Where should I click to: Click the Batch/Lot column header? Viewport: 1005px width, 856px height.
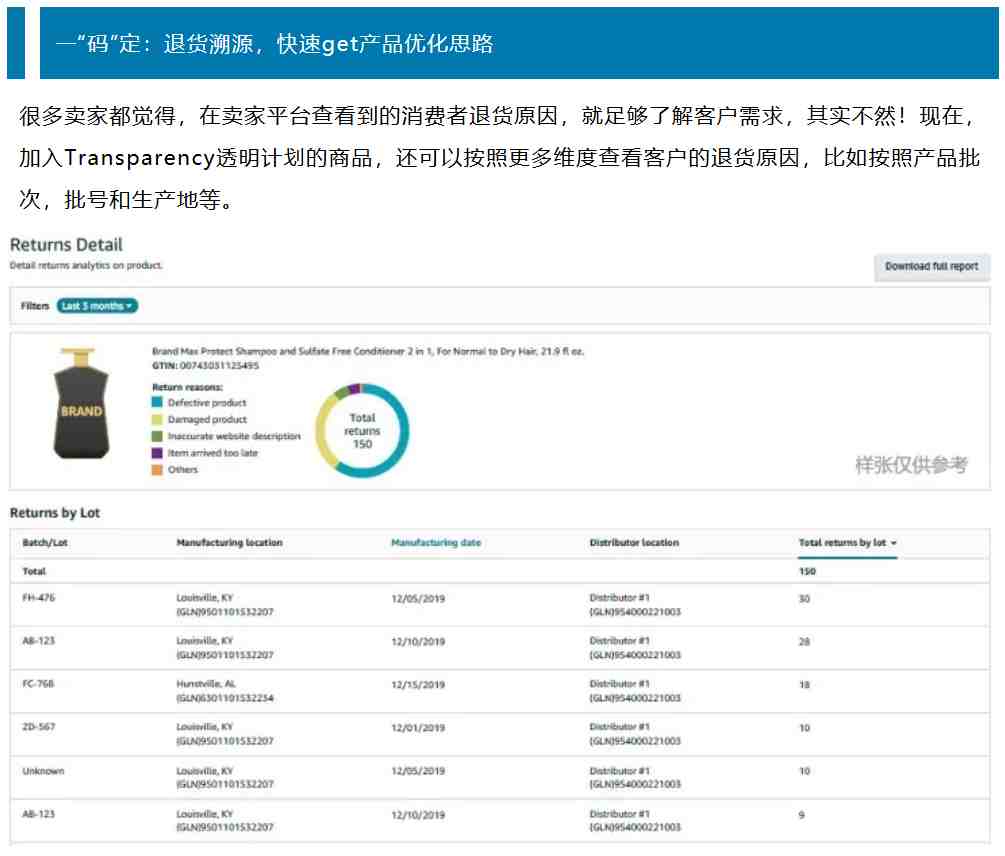click(x=45, y=543)
